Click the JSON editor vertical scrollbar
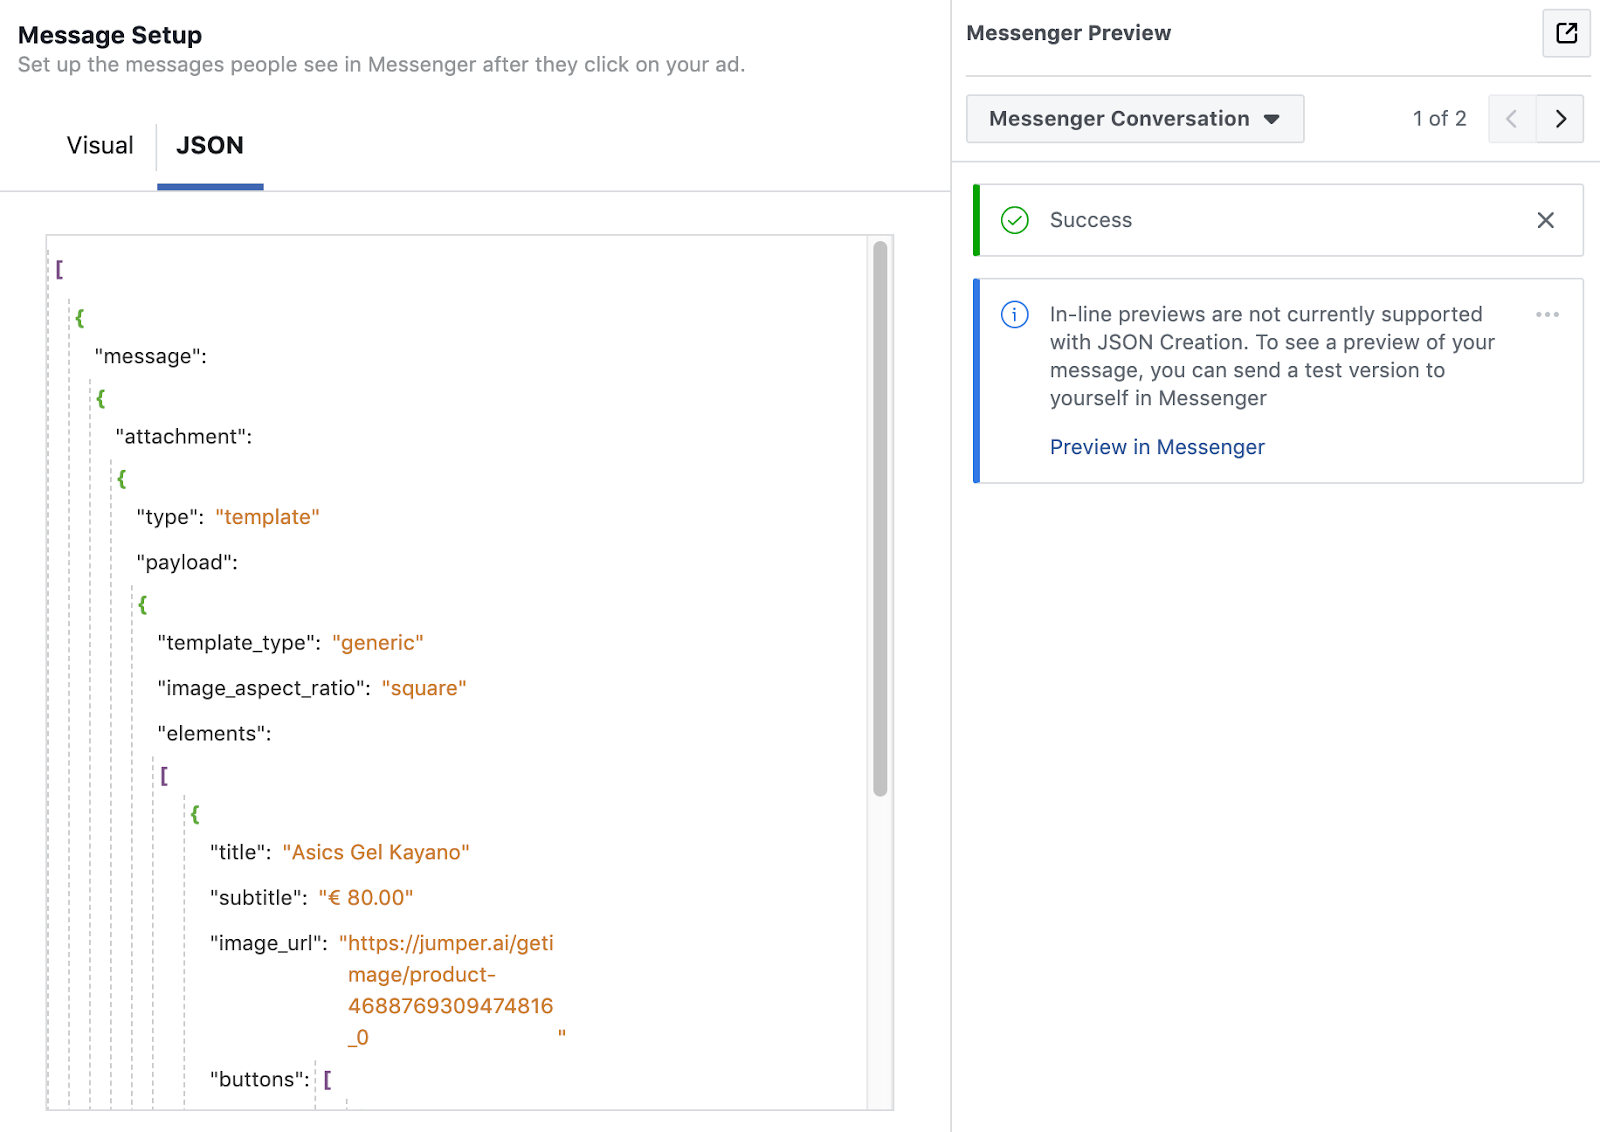 (880, 518)
